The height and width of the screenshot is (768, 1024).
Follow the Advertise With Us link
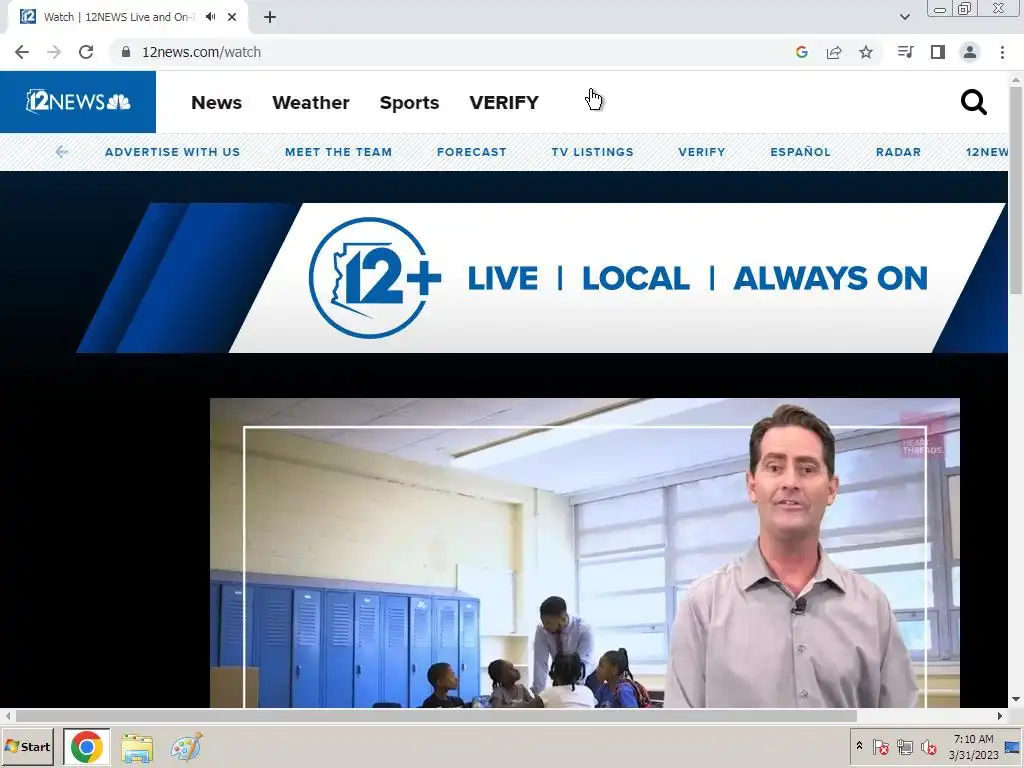tap(172, 152)
